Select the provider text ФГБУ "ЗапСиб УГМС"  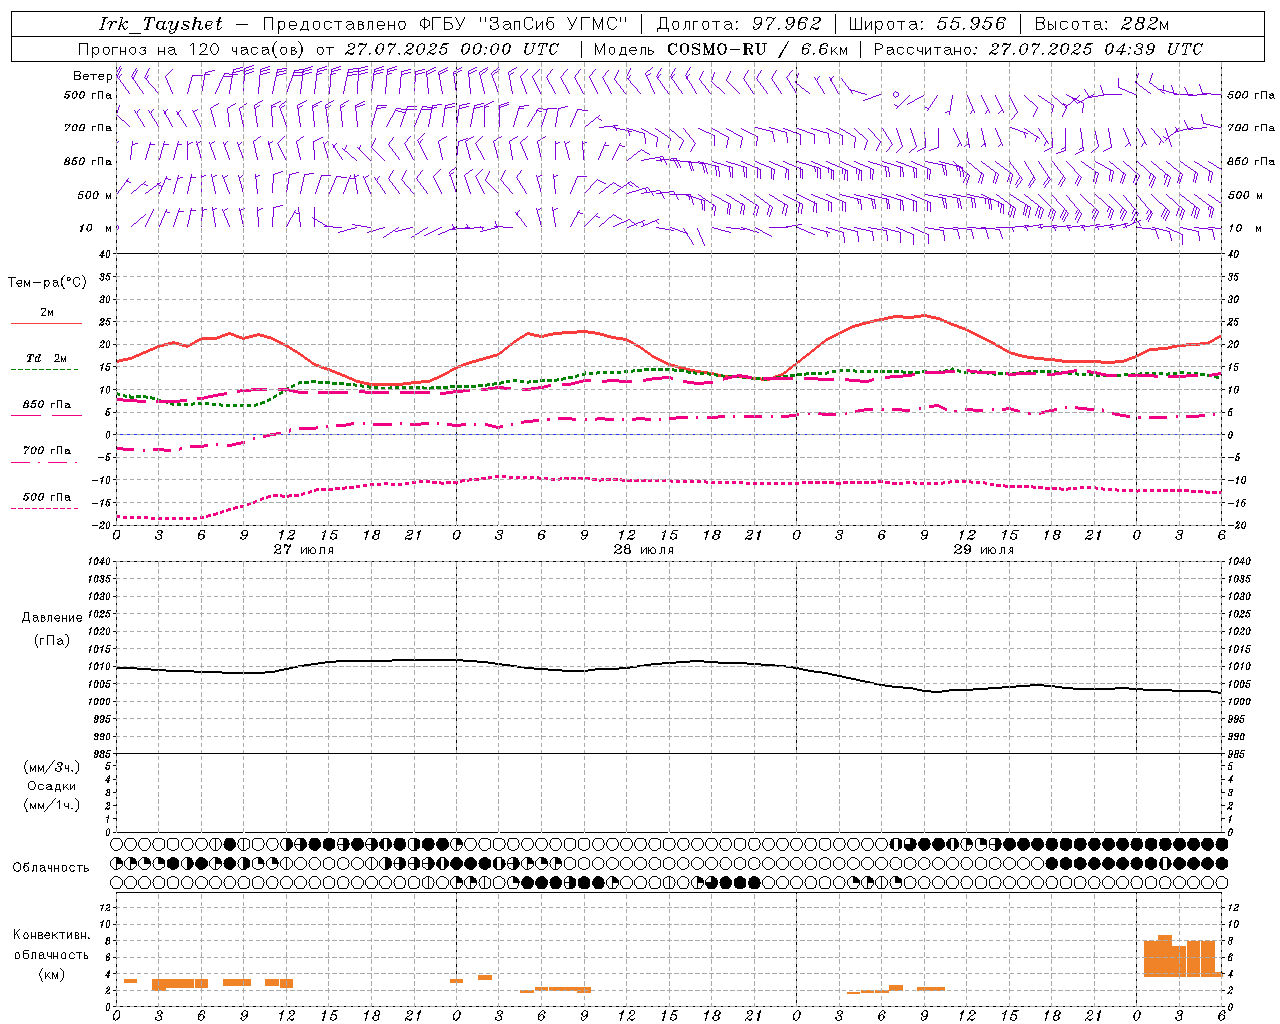pos(525,24)
